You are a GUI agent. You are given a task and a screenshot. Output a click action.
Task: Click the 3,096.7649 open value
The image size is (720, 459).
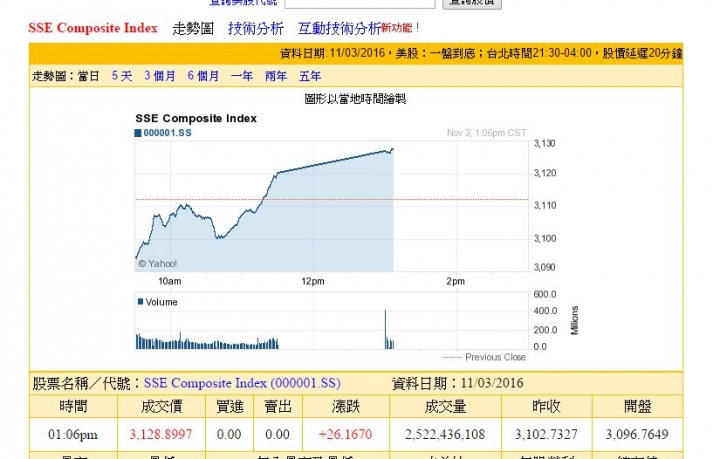637,434
